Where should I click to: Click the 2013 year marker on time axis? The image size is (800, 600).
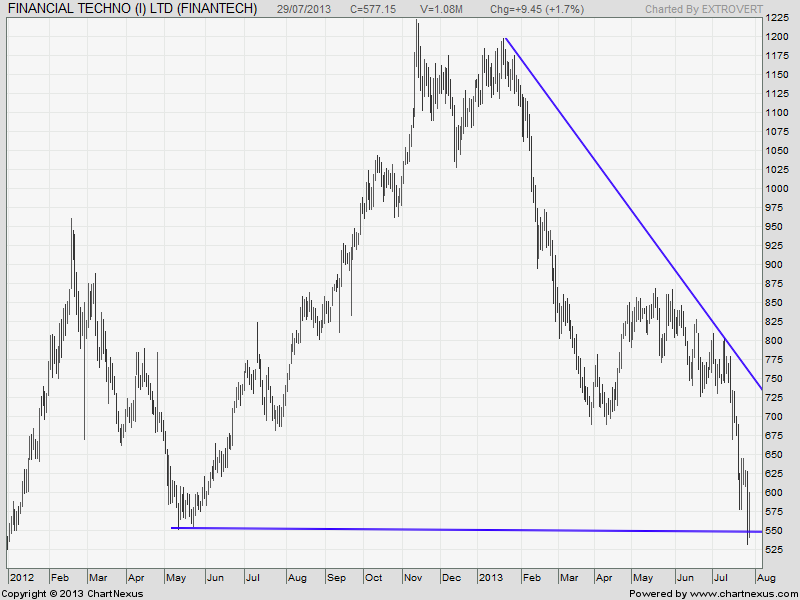tap(490, 577)
